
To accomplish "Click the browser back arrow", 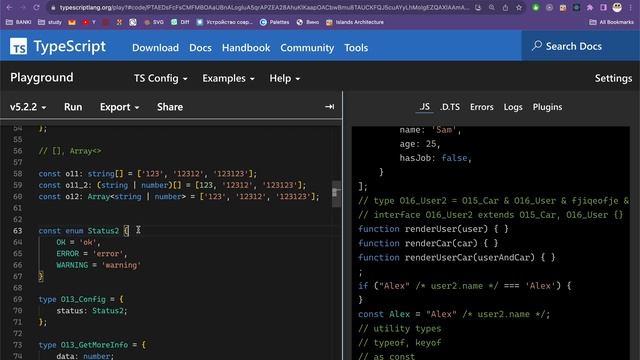I will tap(9, 7).
